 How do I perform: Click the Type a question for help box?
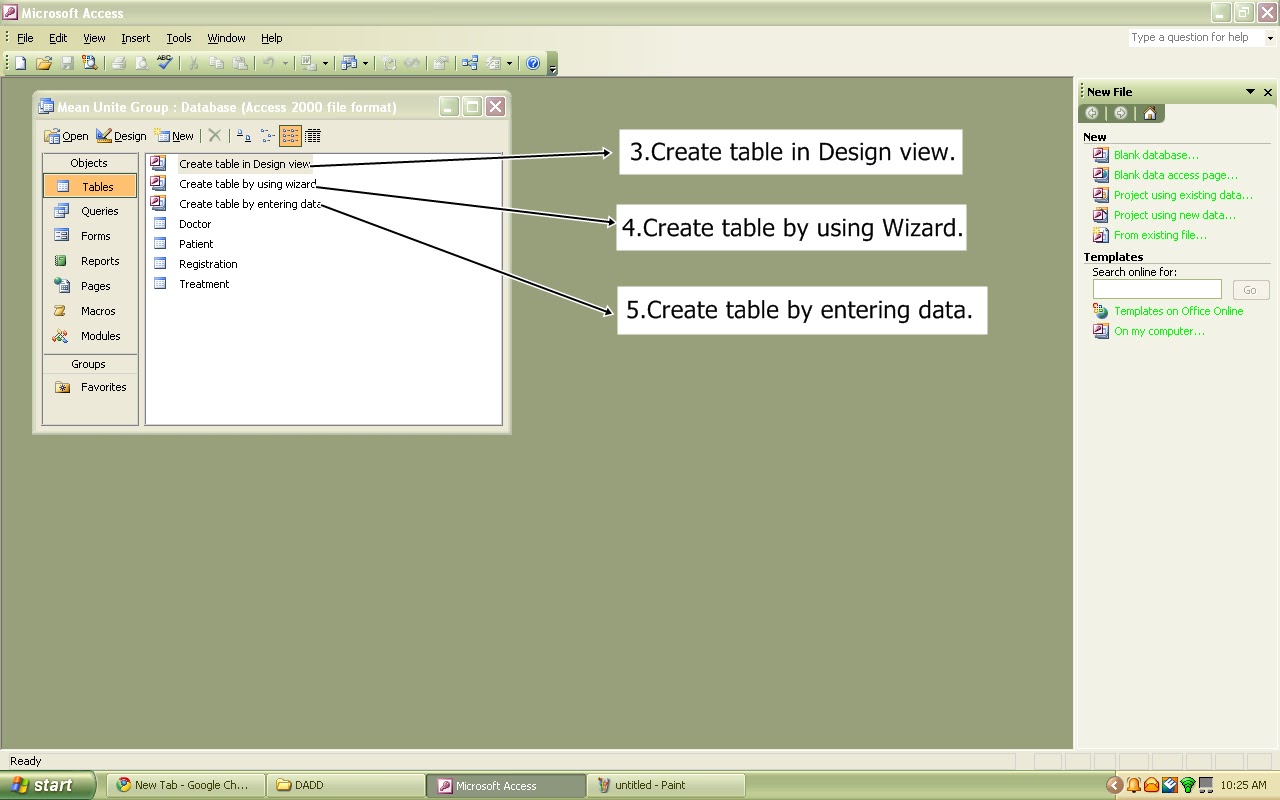pyautogui.click(x=1196, y=38)
